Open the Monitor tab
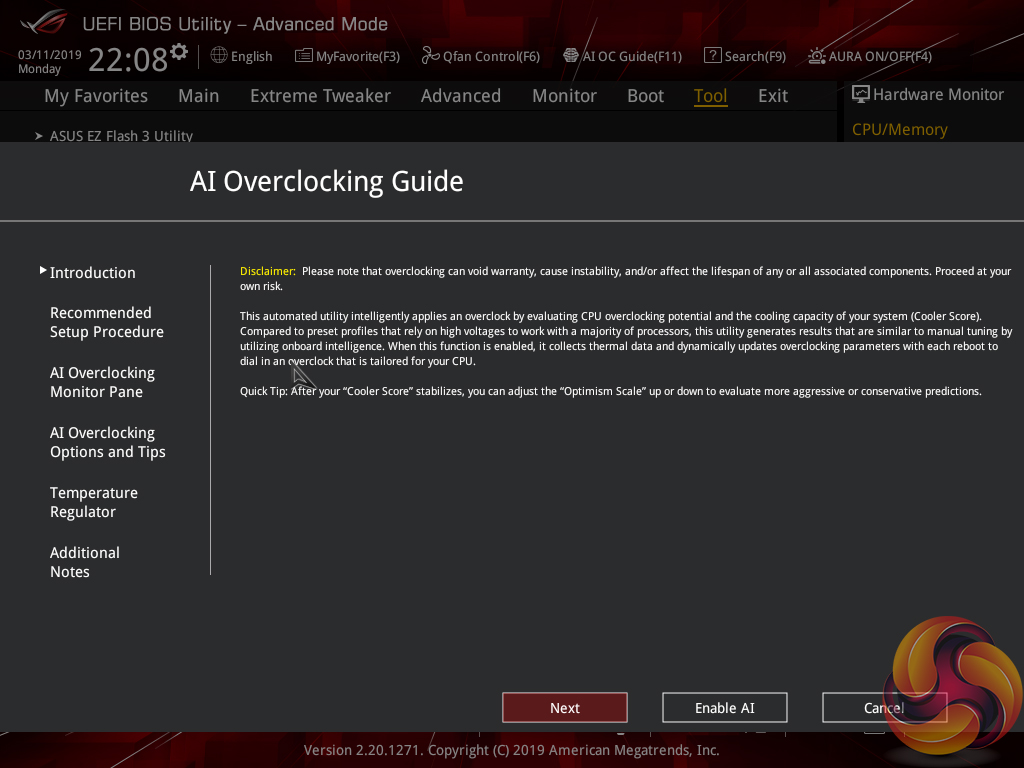 564,96
